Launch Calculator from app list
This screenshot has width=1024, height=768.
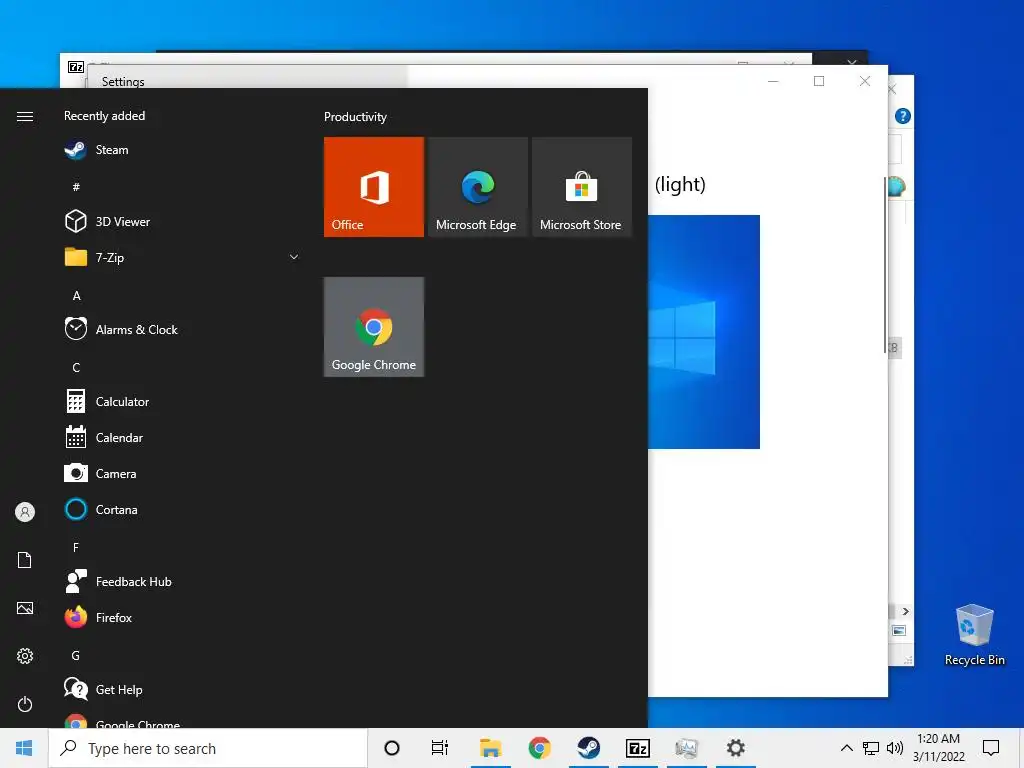click(183, 402)
